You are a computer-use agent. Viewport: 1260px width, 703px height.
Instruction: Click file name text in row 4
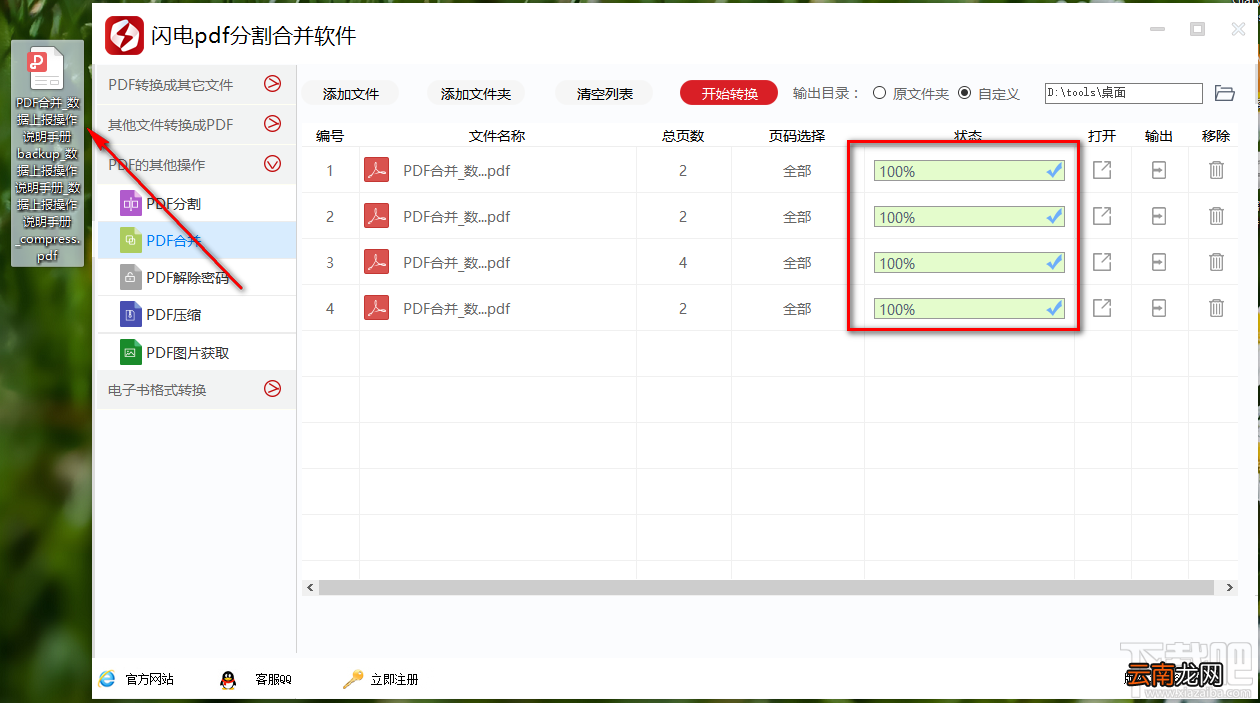click(457, 309)
